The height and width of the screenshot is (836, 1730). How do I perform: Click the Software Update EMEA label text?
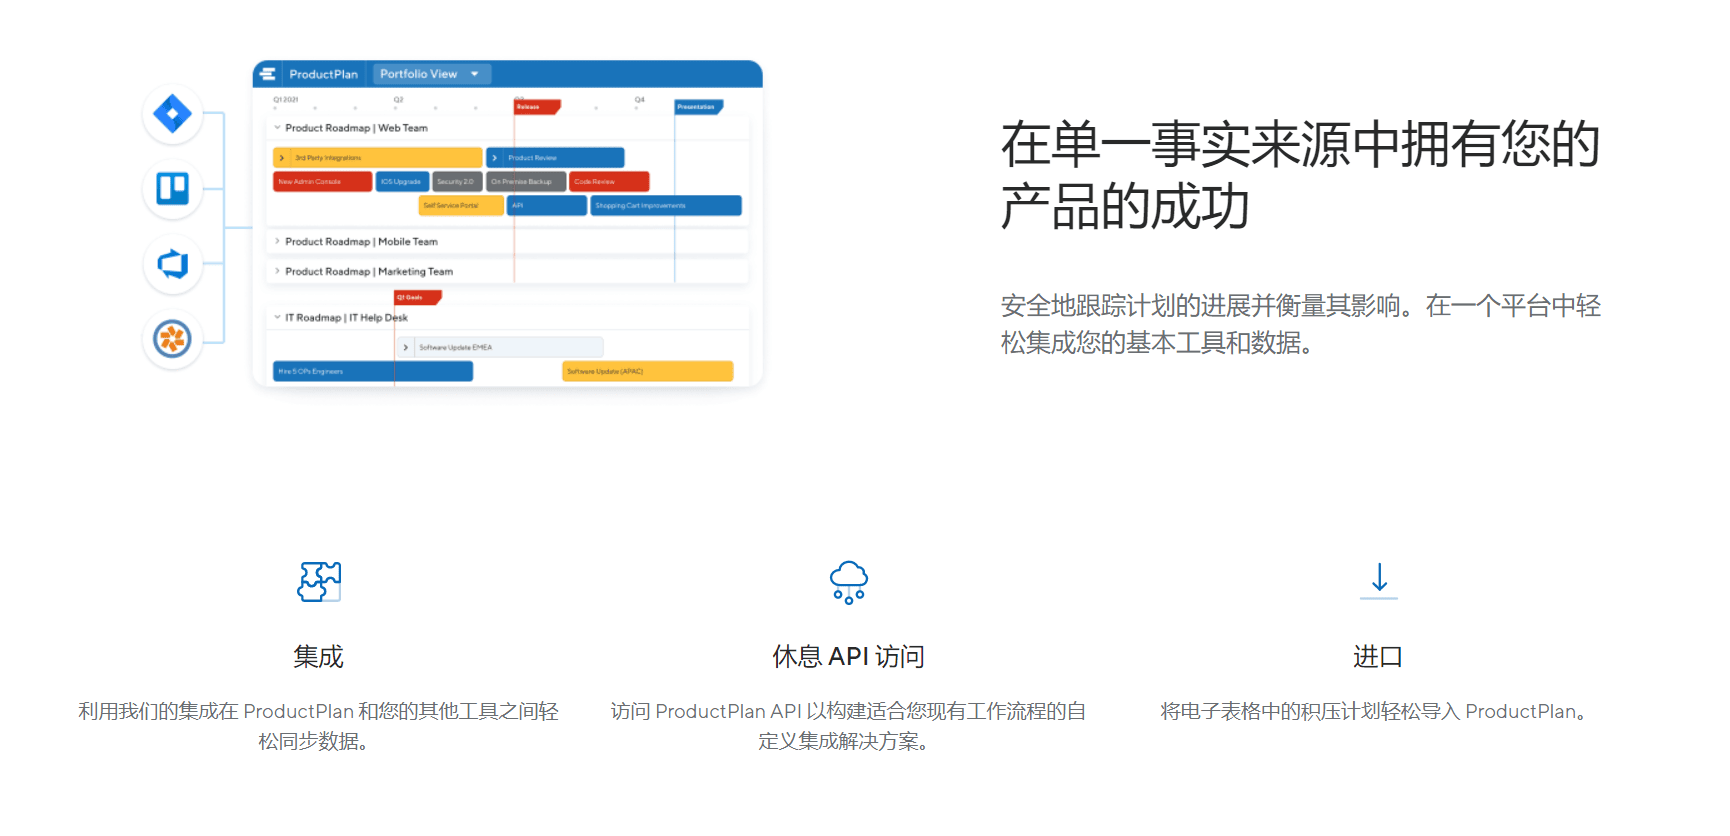pos(455,348)
